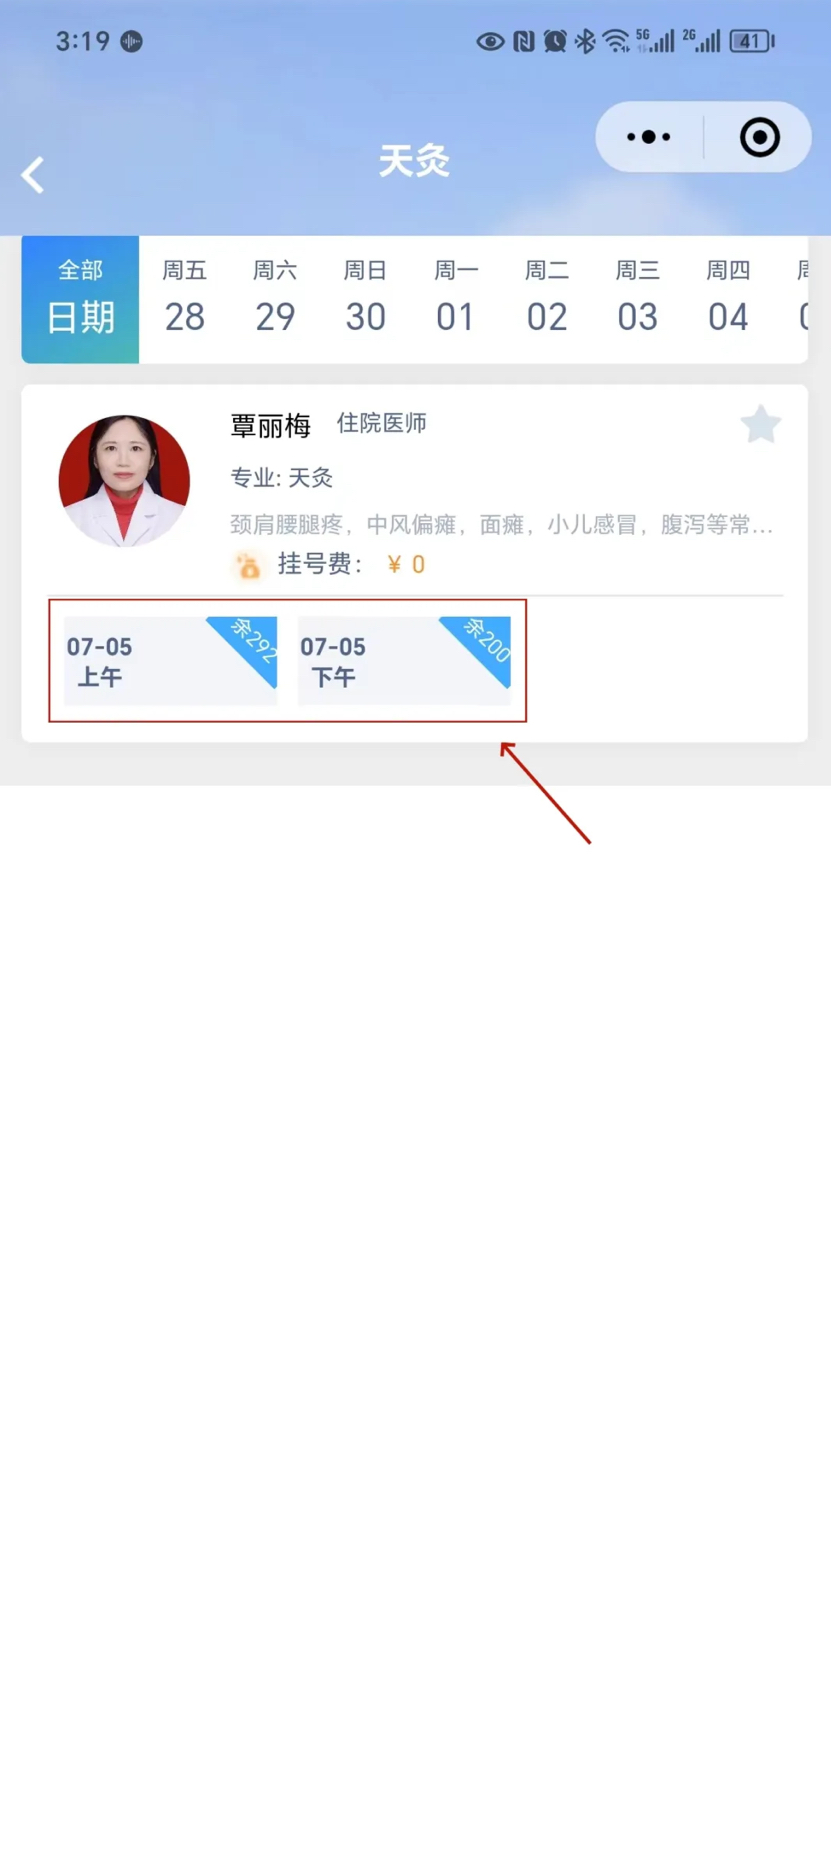Screen dimensions: 831x1857
Task: Select 周日 30 date tab
Action: (x=366, y=299)
